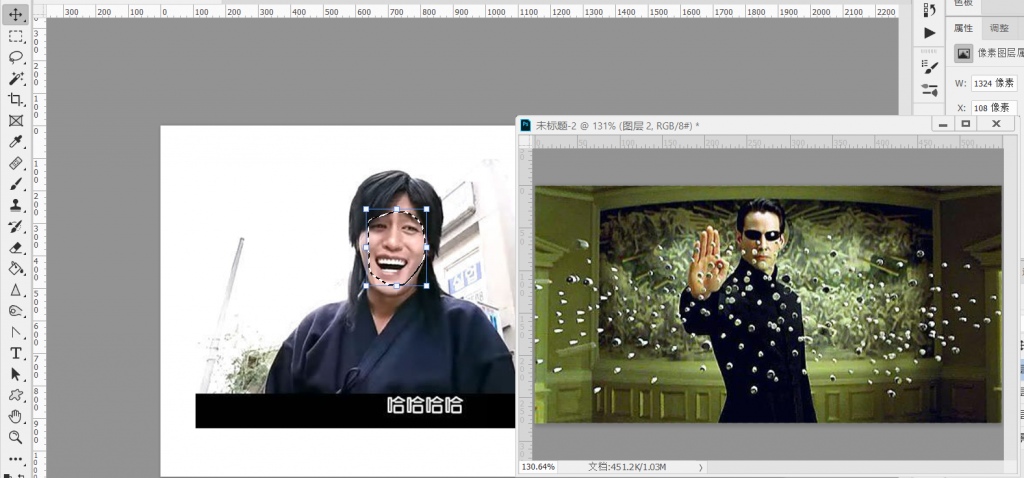Select the Paint Bucket tool
Viewport: 1024px width, 478px height.
click(x=16, y=268)
